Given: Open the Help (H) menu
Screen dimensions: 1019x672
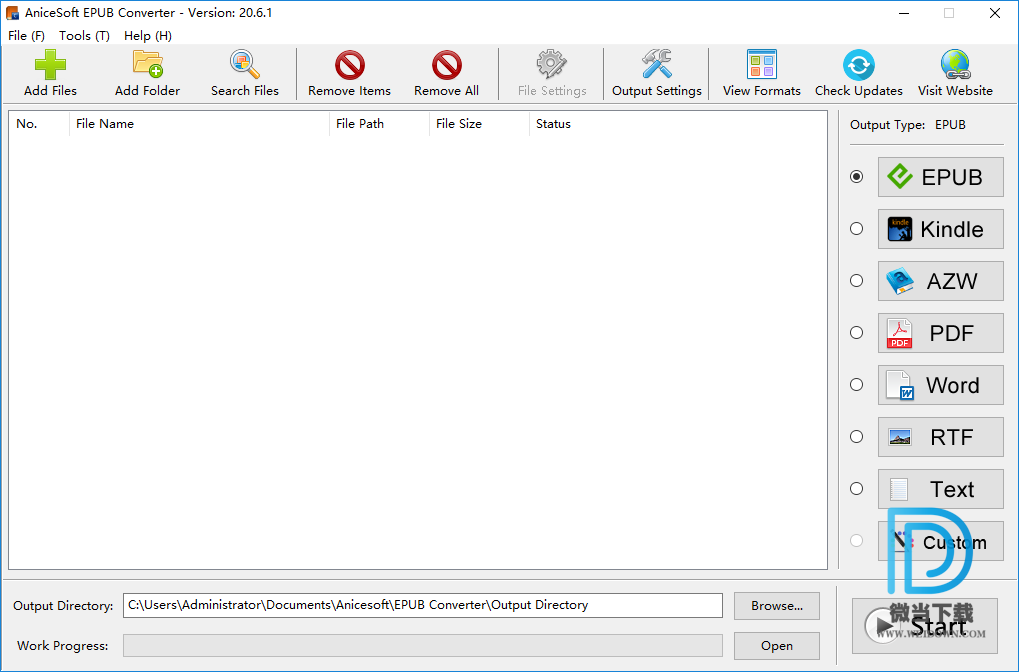Looking at the screenshot, I should (x=148, y=35).
